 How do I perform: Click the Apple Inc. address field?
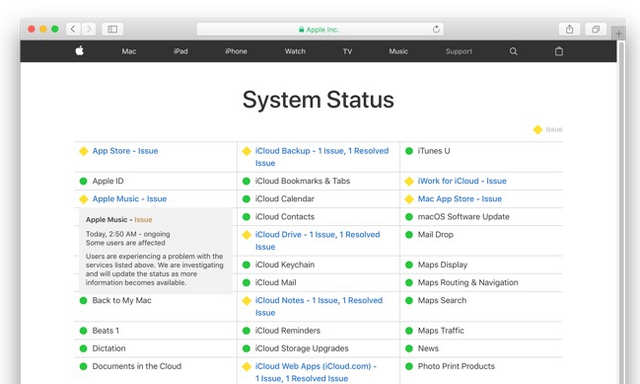tap(320, 29)
